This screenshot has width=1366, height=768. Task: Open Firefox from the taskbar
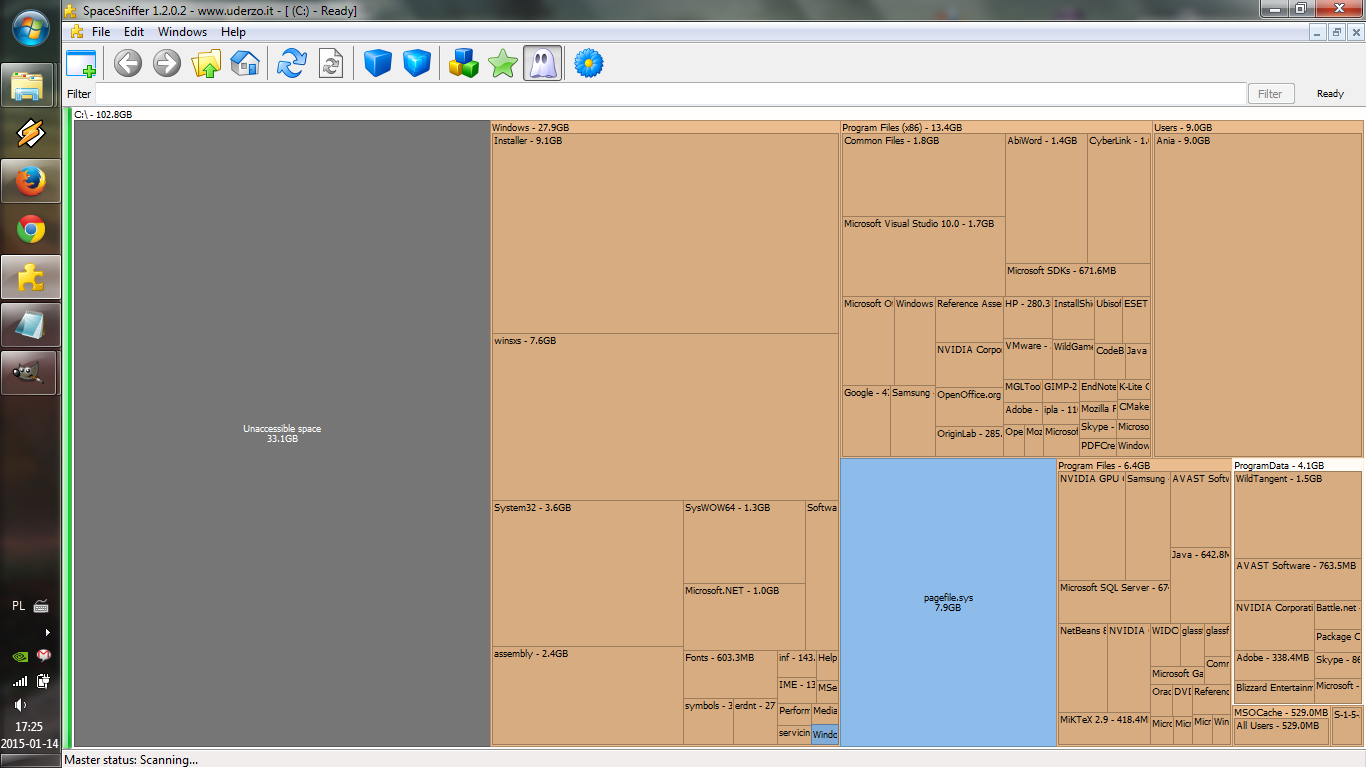click(x=31, y=181)
